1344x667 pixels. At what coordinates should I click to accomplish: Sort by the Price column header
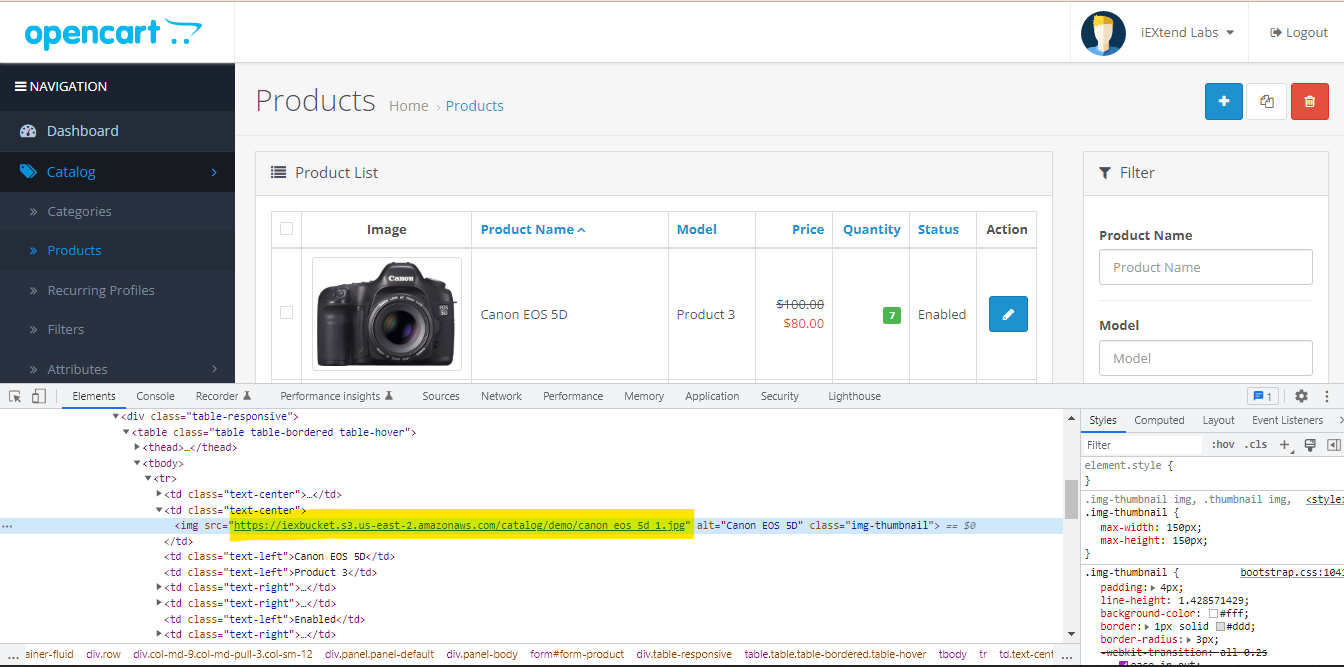coord(808,229)
